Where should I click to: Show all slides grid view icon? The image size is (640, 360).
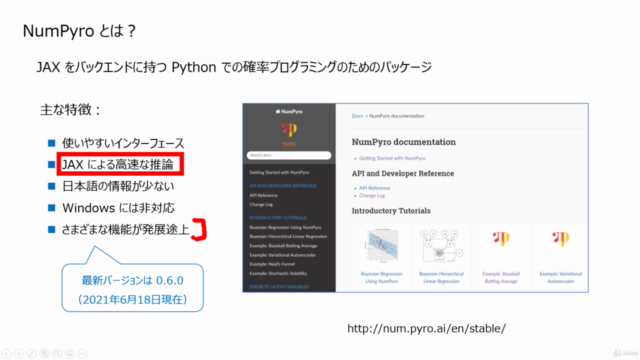[x=44, y=353]
